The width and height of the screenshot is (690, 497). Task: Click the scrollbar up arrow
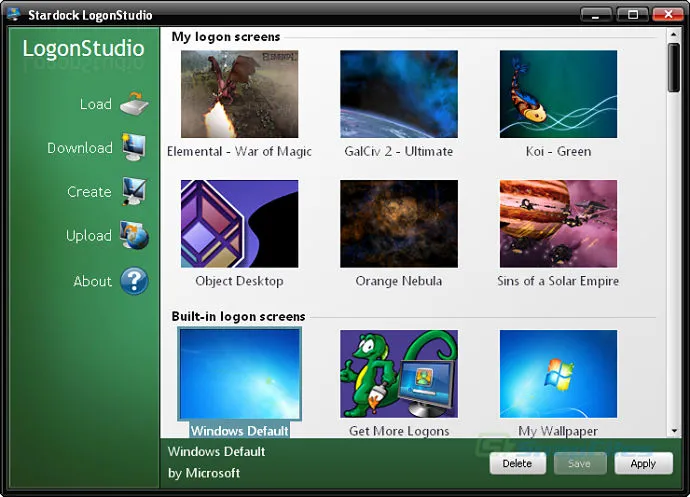click(x=673, y=34)
